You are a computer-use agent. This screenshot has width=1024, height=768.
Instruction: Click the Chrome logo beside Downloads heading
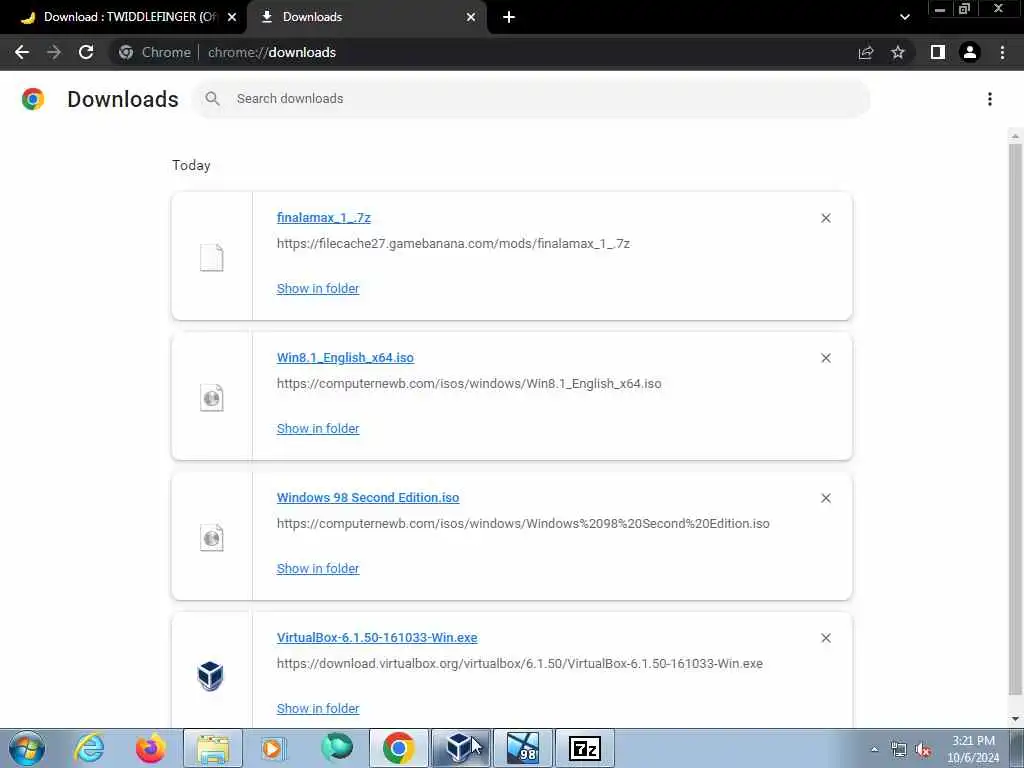[33, 99]
